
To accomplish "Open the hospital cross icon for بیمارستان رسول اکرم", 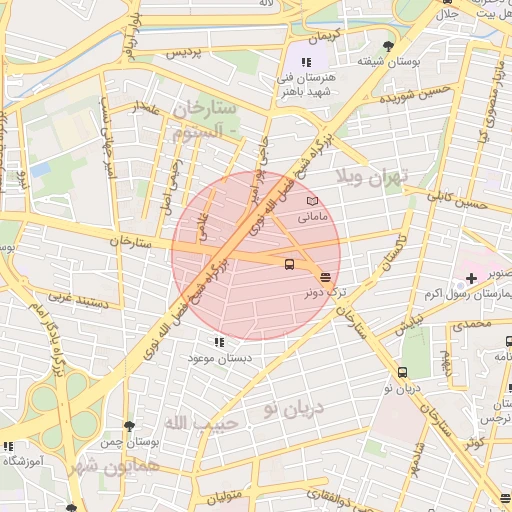I will (x=471, y=278).
